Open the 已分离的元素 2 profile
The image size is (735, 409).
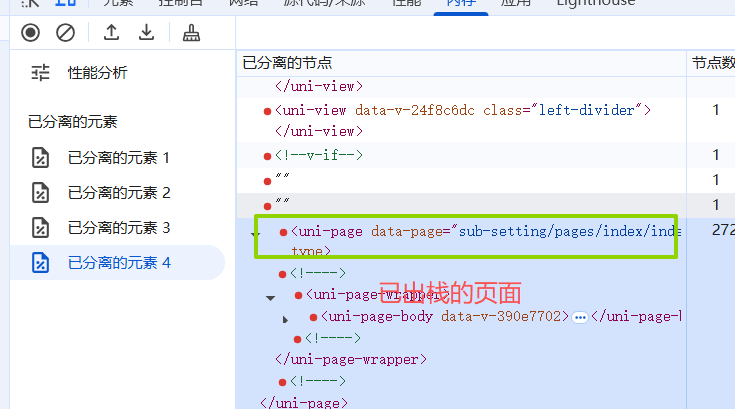pyautogui.click(x=119, y=193)
